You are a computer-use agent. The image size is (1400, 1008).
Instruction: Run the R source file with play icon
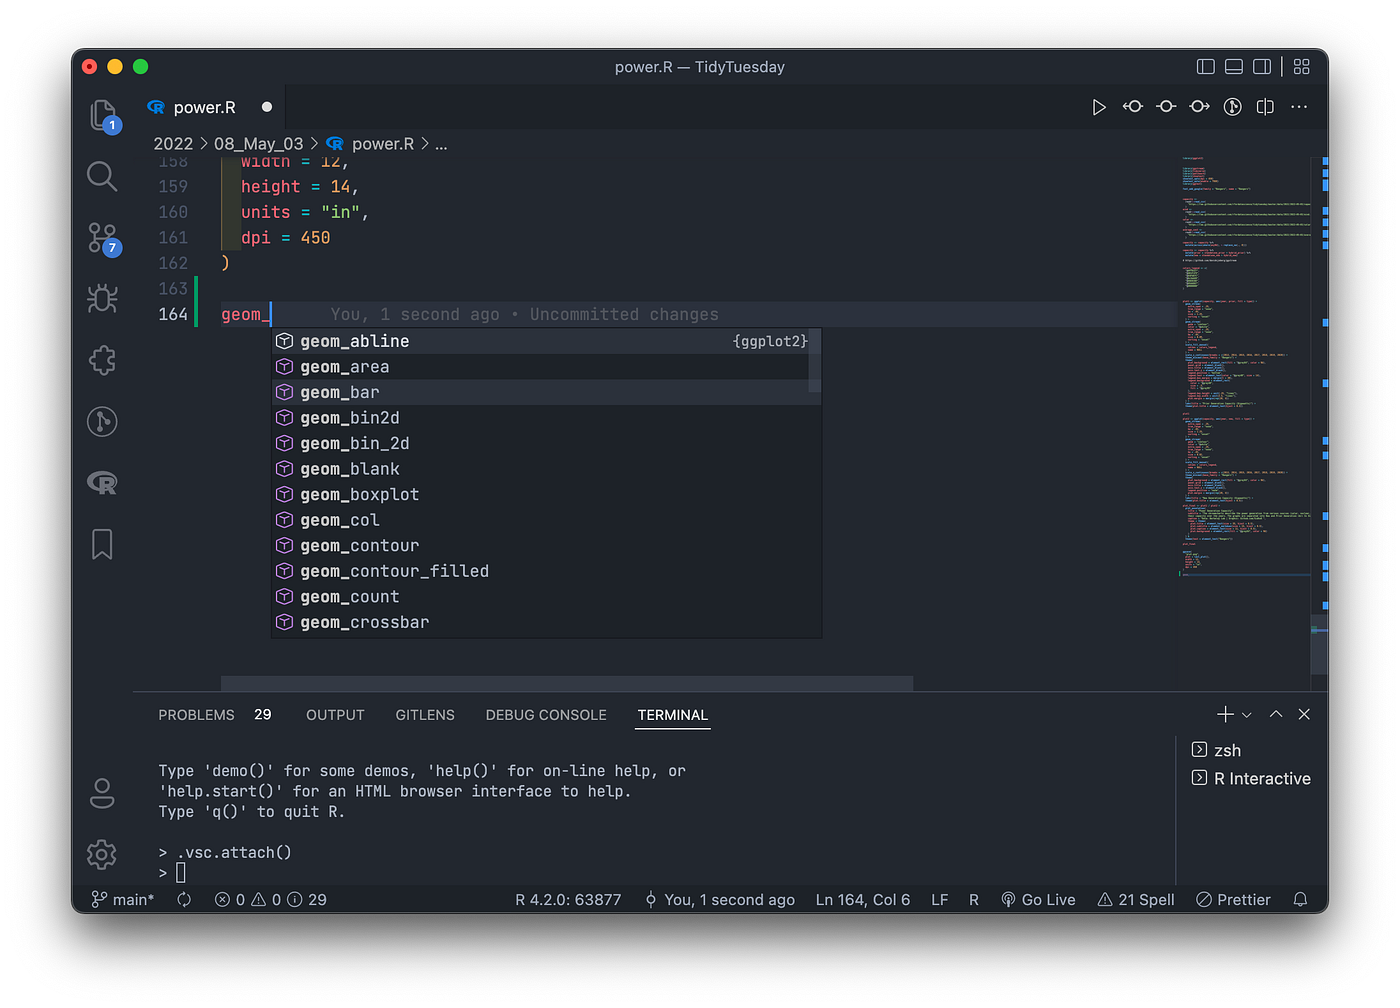tap(1099, 107)
